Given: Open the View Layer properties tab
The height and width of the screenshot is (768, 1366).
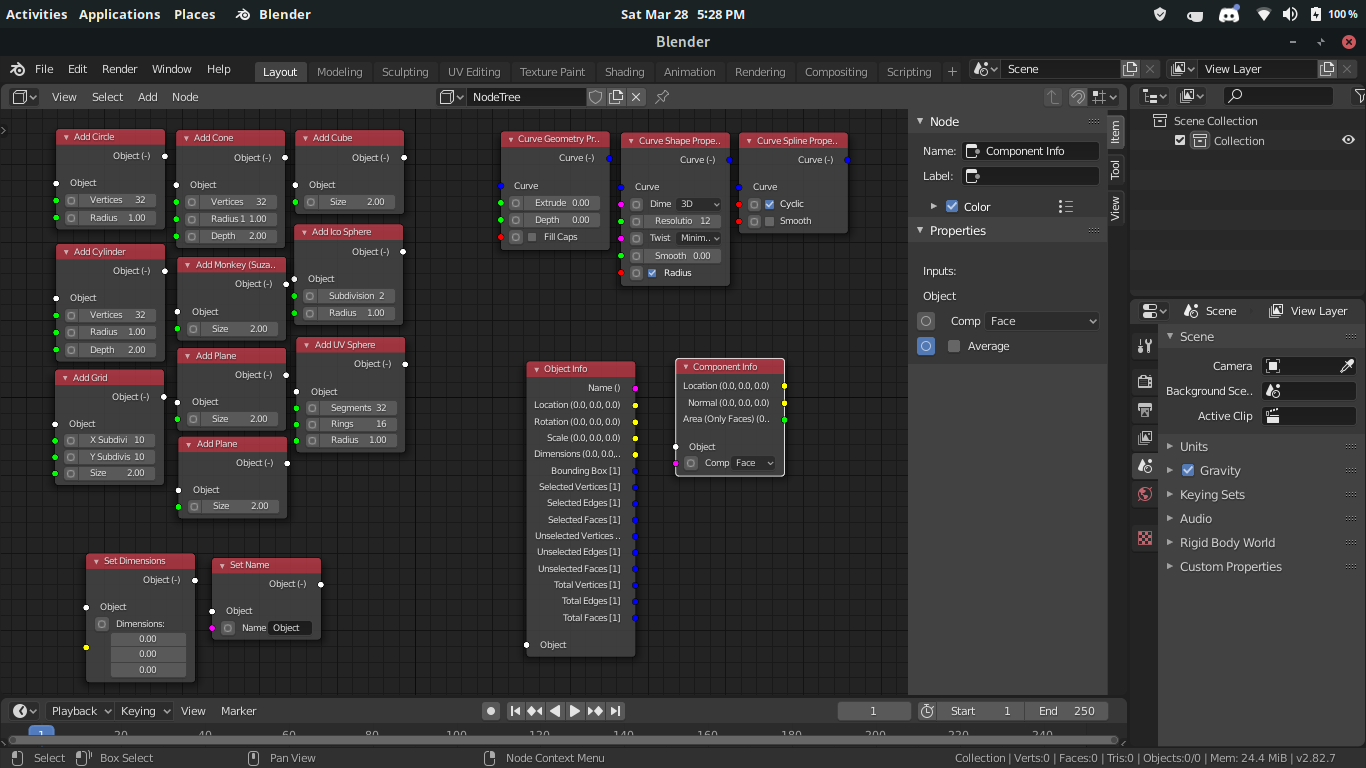Looking at the screenshot, I should click(x=1145, y=438).
